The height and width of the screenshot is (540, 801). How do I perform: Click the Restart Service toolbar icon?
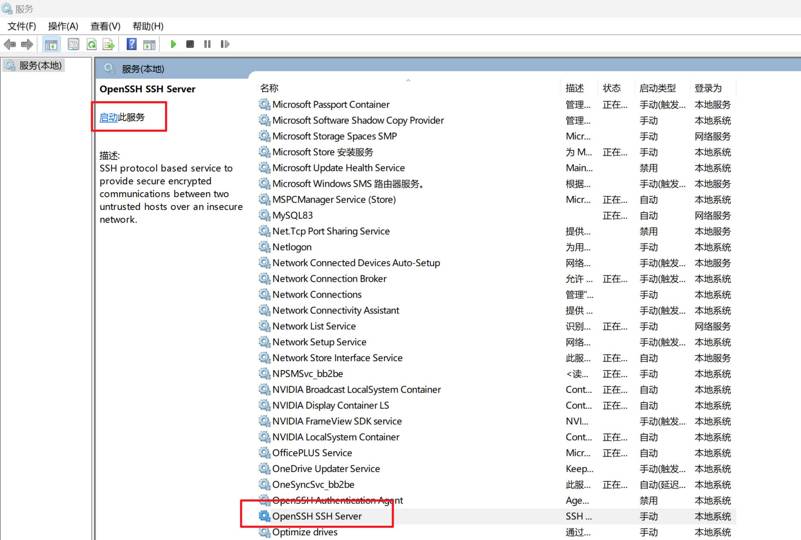[224, 44]
